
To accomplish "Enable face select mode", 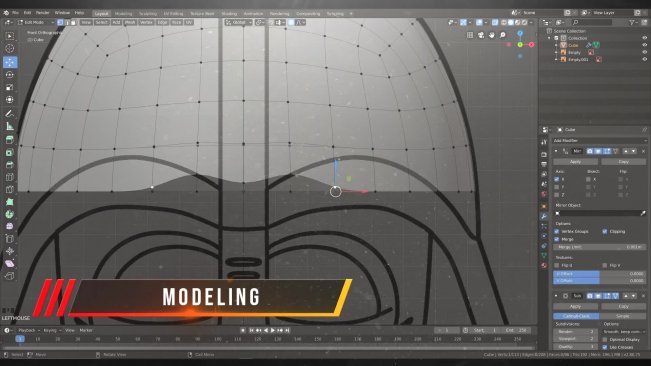I will tap(73, 22).
